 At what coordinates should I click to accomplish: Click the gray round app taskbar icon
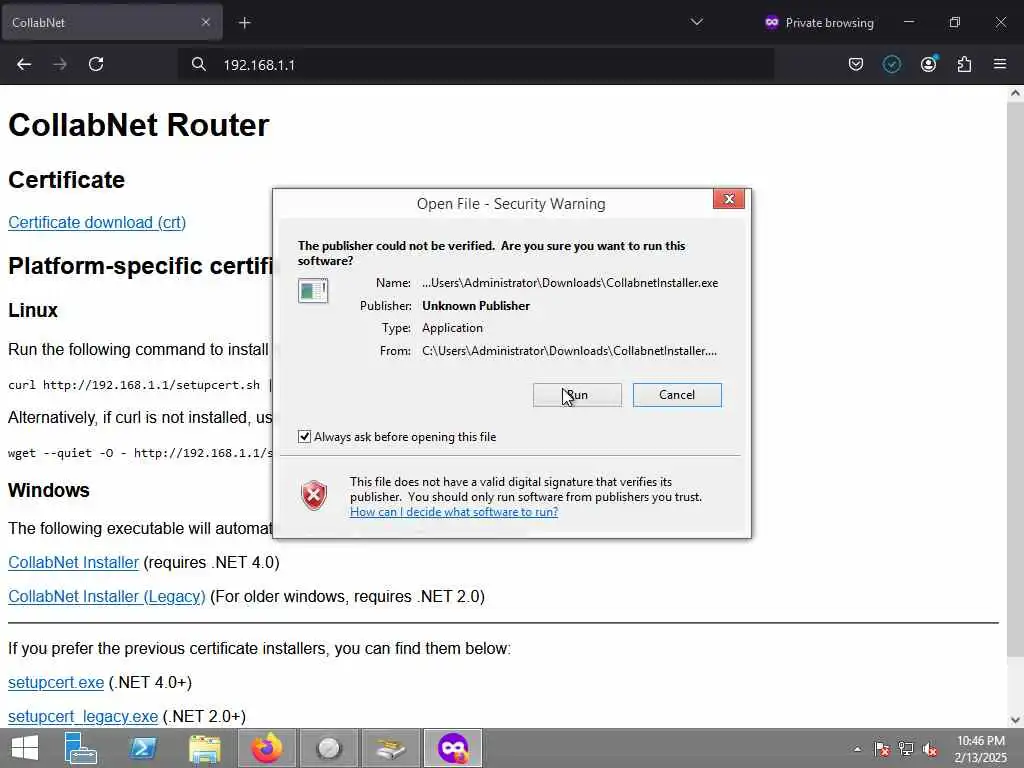(329, 748)
